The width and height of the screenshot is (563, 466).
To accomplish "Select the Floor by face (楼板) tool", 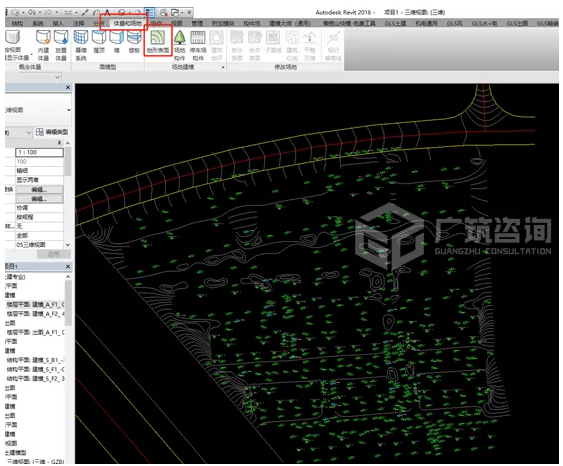I will 134,42.
